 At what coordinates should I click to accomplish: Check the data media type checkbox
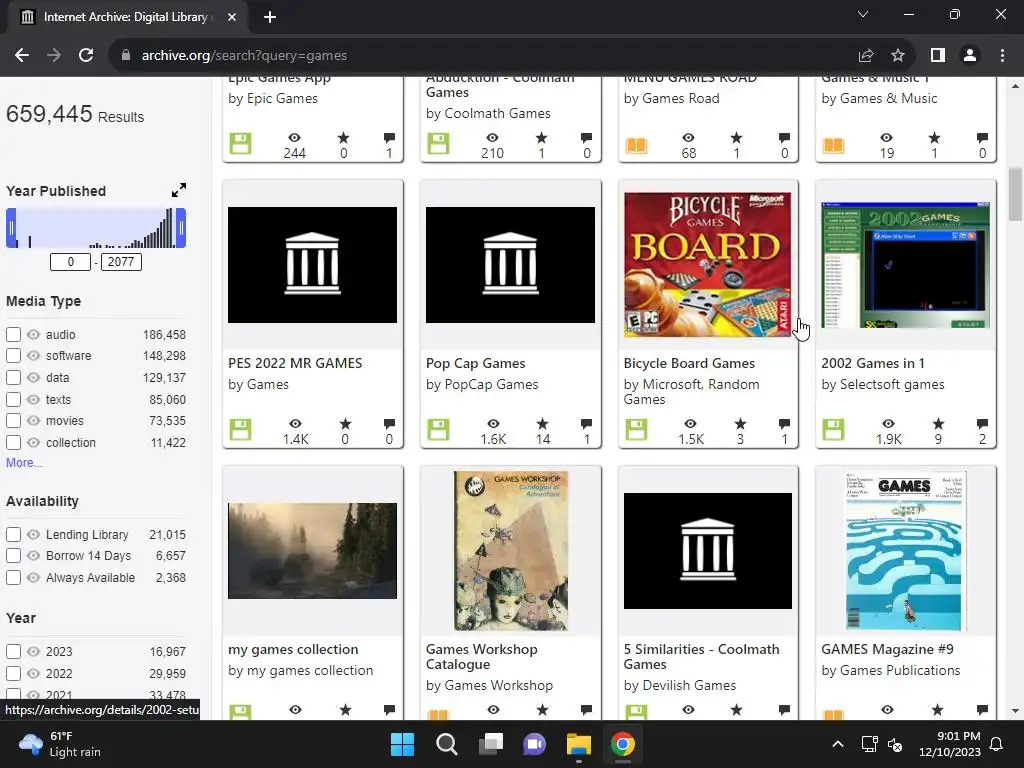13,377
